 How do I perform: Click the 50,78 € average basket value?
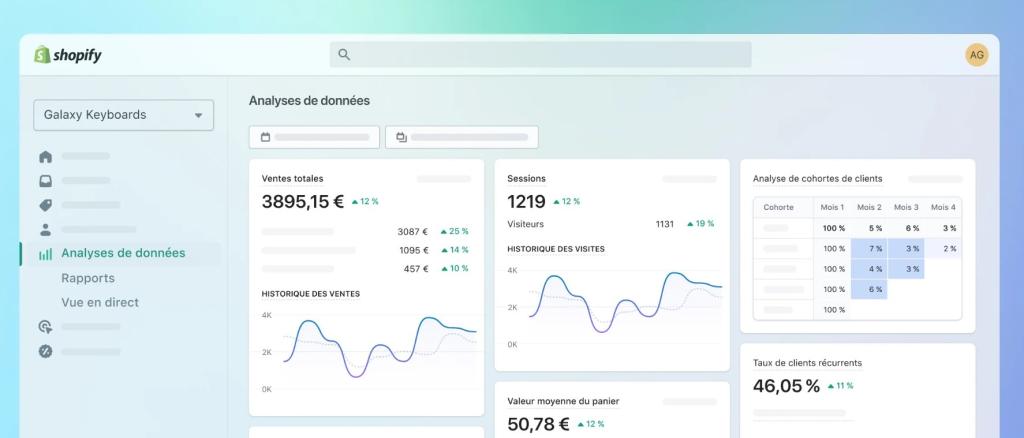538,424
